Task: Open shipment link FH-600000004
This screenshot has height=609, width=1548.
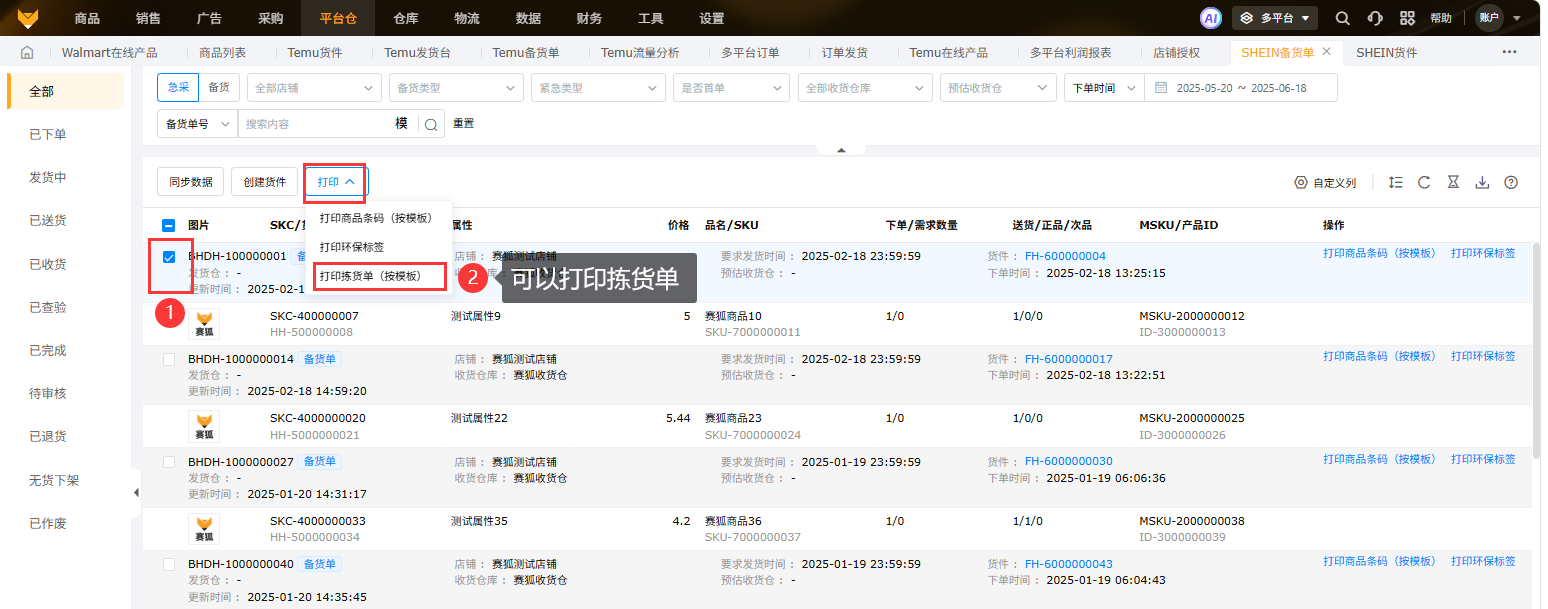Action: pos(1065,256)
